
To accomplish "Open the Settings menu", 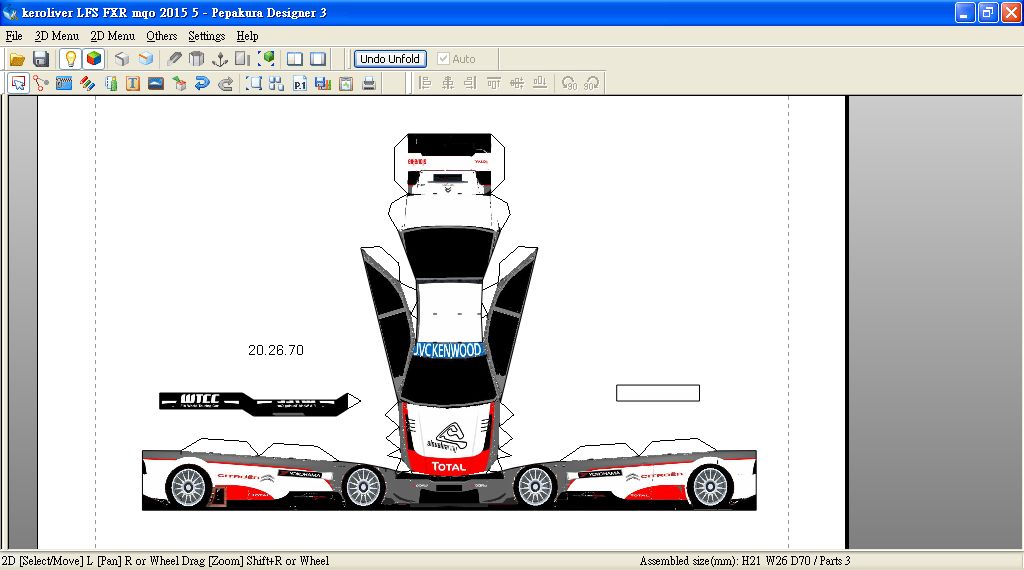I will pos(206,36).
